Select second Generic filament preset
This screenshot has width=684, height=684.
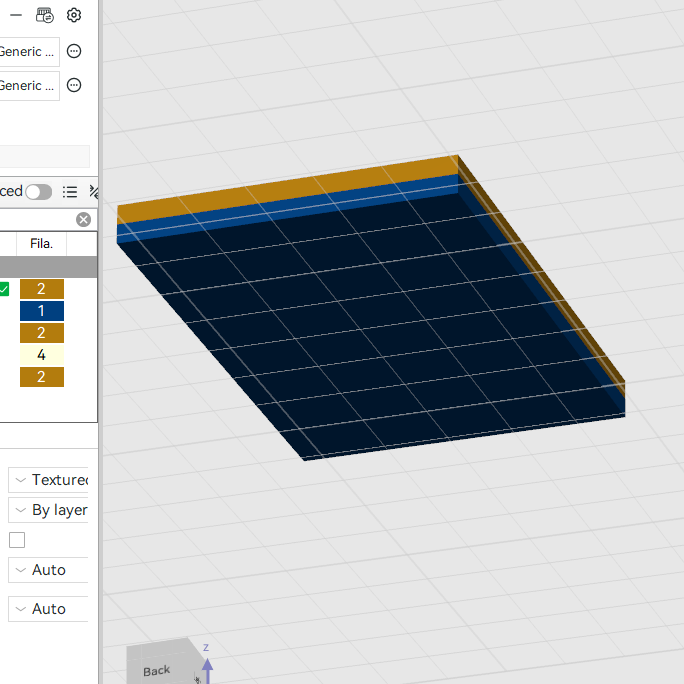click(29, 86)
